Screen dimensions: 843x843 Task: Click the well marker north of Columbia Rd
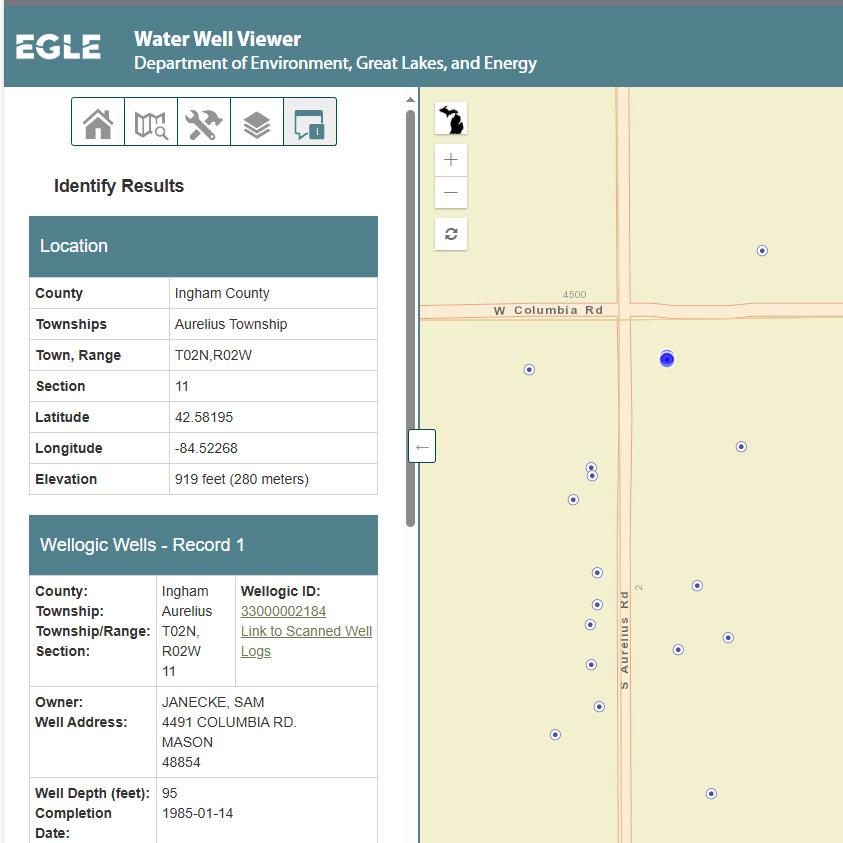point(762,251)
